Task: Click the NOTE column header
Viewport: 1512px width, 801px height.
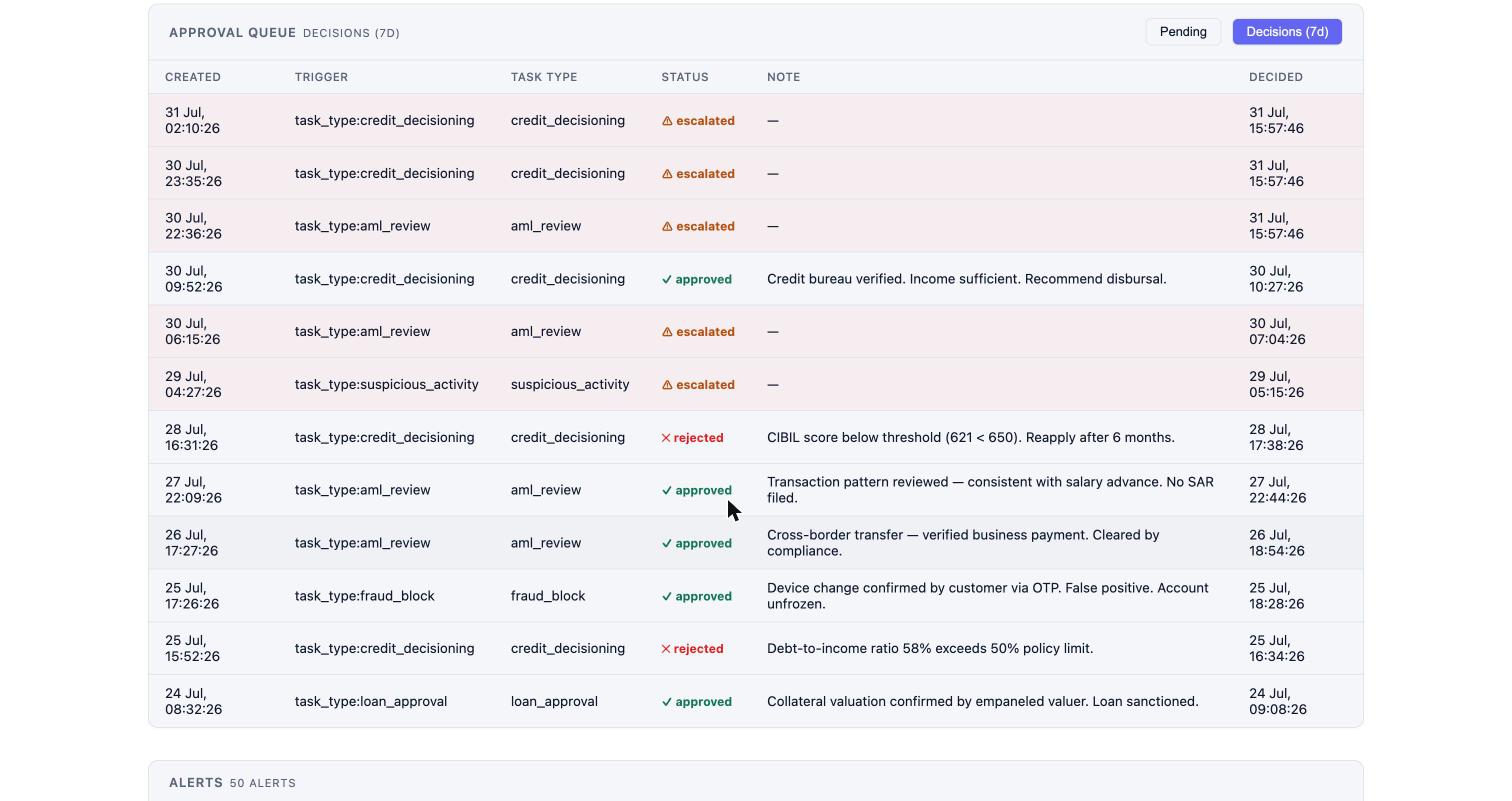Action: pos(783,77)
